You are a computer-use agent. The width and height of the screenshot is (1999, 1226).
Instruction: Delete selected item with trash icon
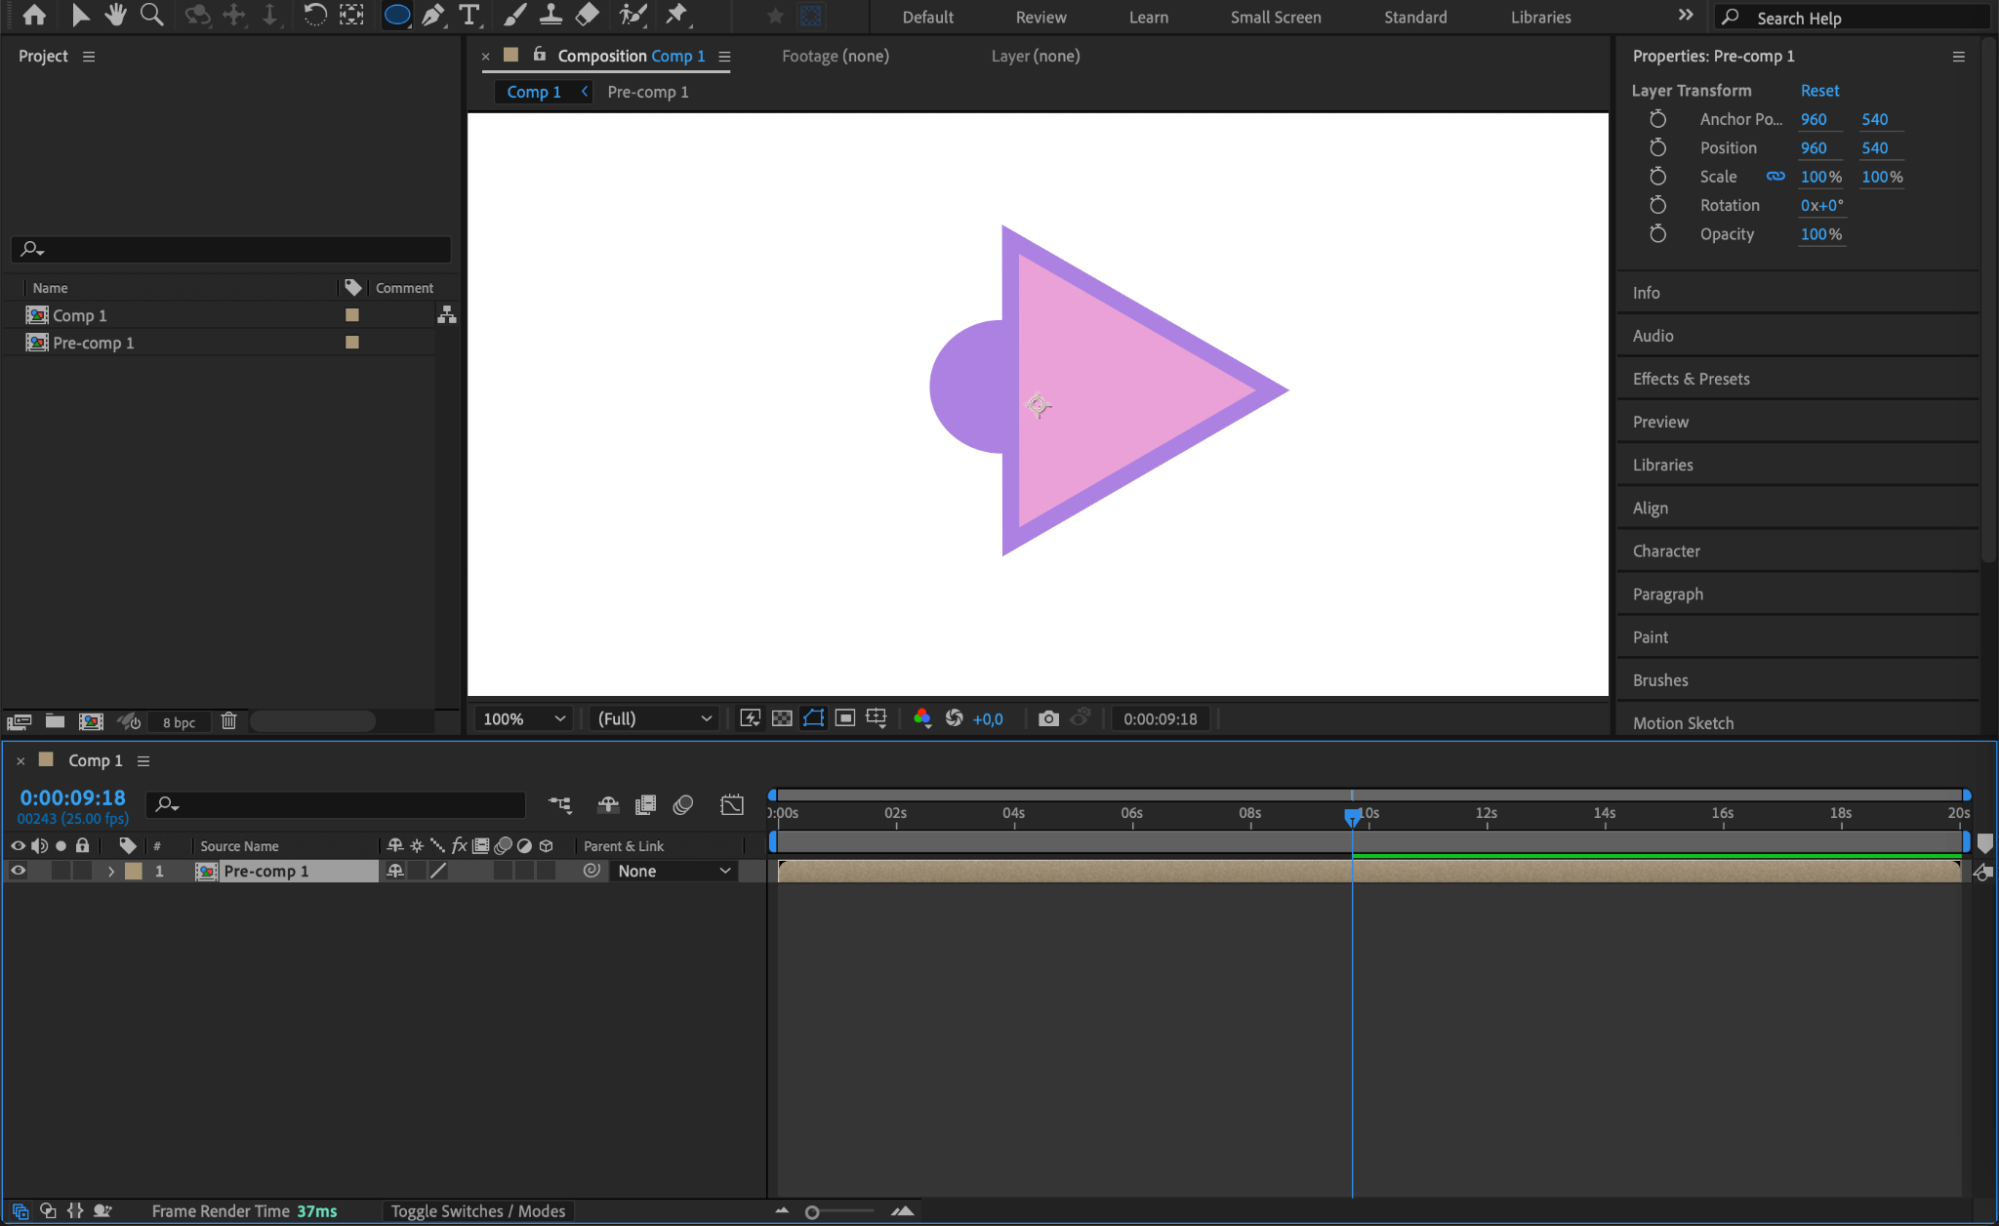228,721
